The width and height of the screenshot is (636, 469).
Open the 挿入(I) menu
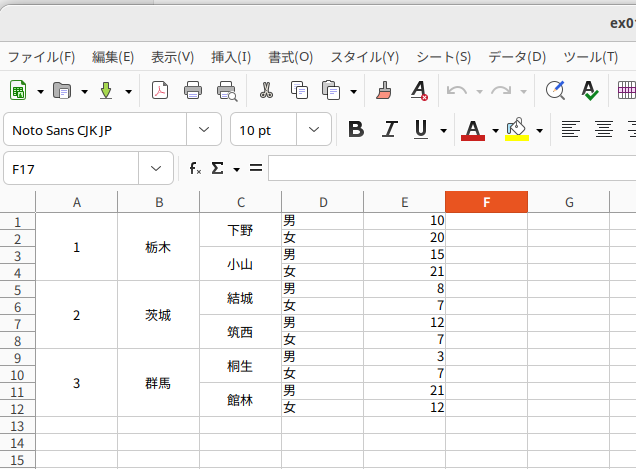[x=231, y=57]
